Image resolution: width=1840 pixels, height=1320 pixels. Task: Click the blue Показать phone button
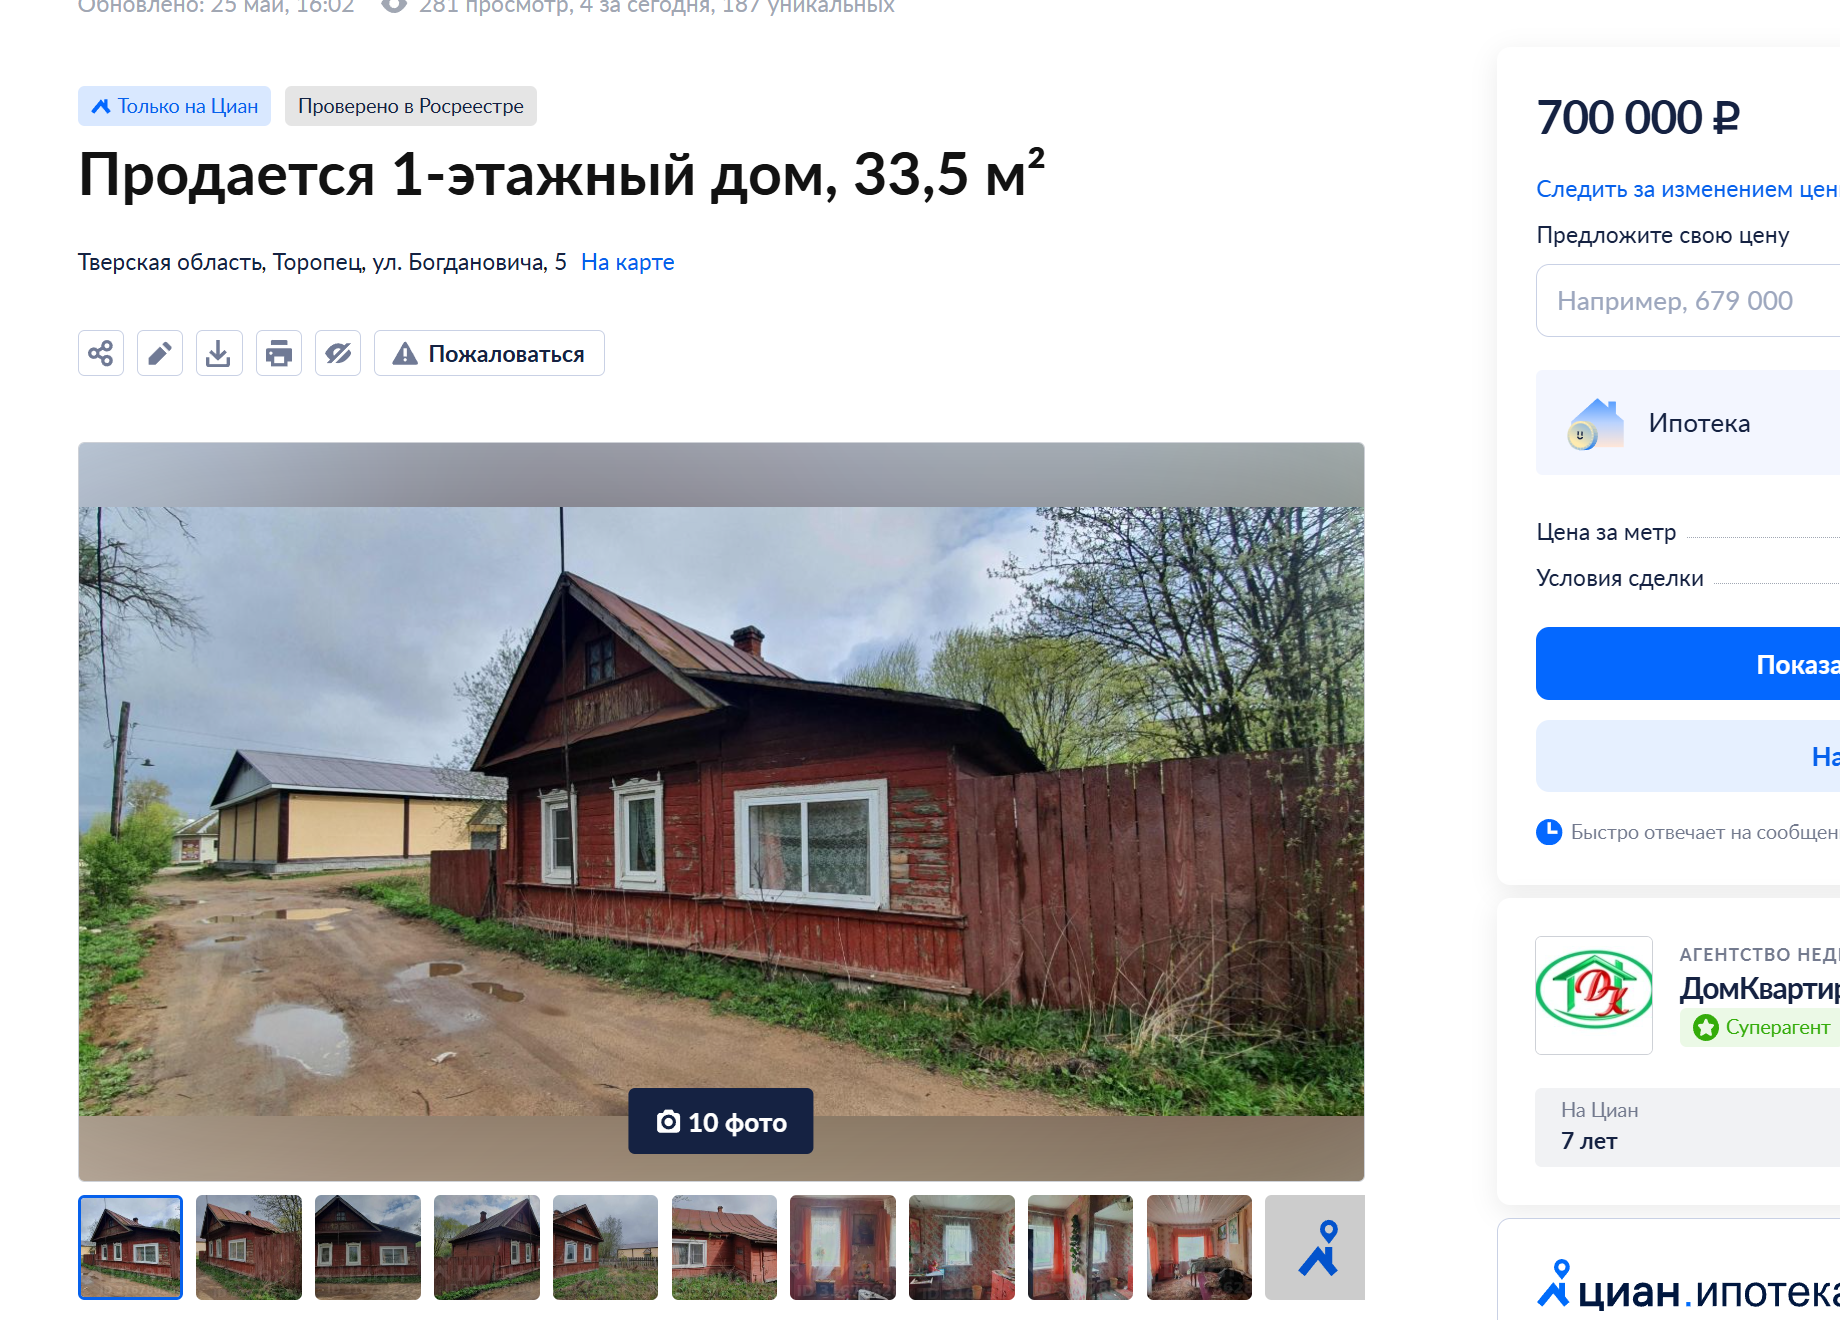[x=1688, y=663]
